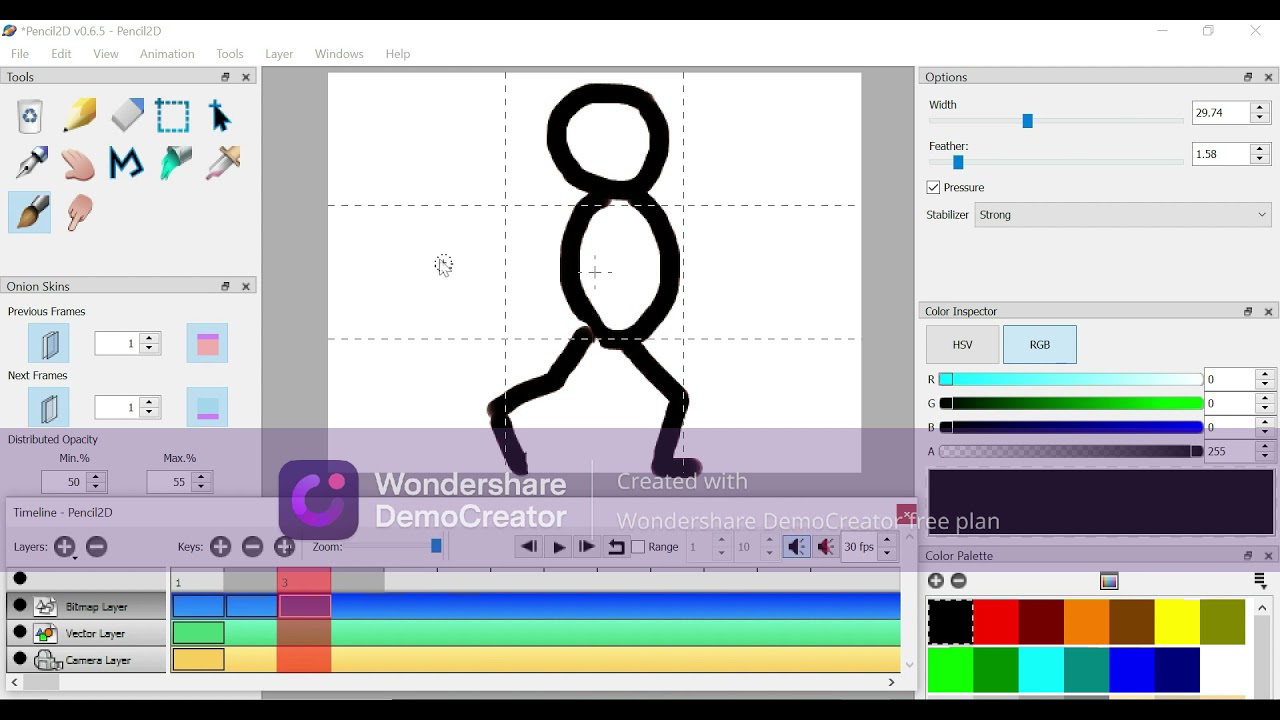This screenshot has width=1280, height=720.
Task: Open the Stabilizer dropdown
Action: [x=1123, y=215]
